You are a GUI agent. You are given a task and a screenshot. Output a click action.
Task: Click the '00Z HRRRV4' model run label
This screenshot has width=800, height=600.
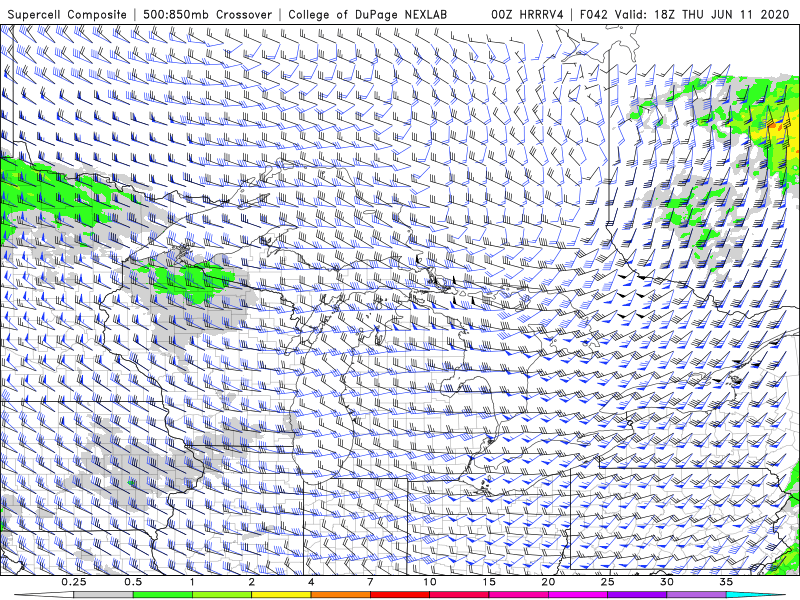[x=527, y=15]
